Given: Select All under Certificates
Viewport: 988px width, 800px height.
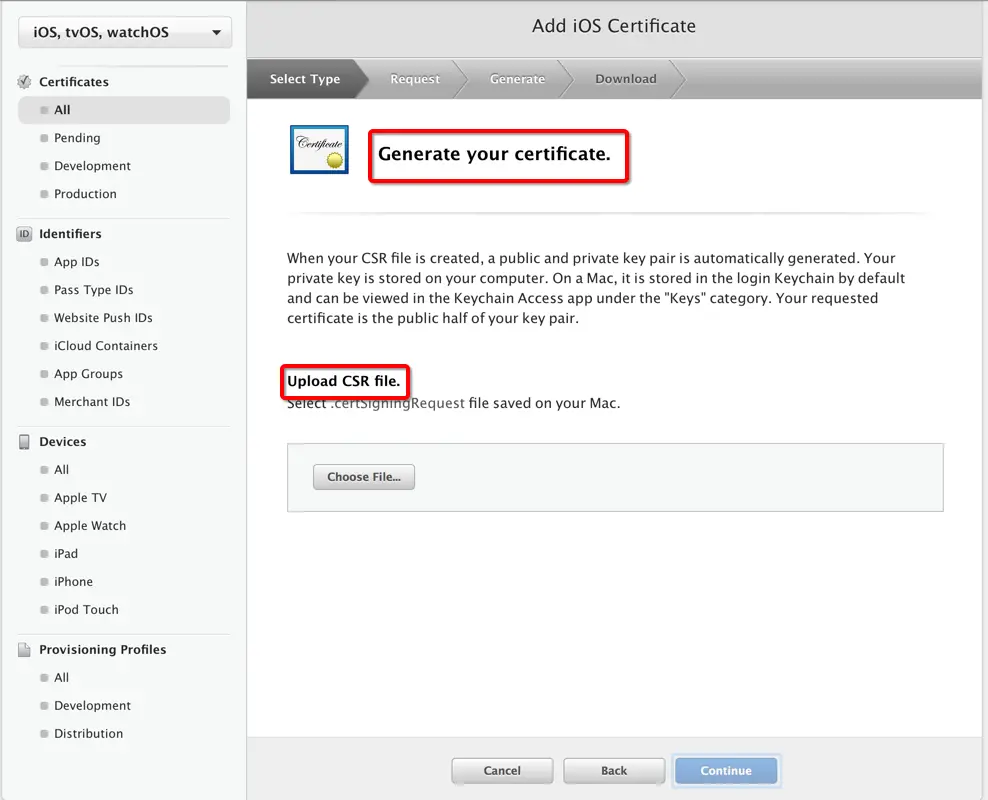Looking at the screenshot, I should [124, 110].
